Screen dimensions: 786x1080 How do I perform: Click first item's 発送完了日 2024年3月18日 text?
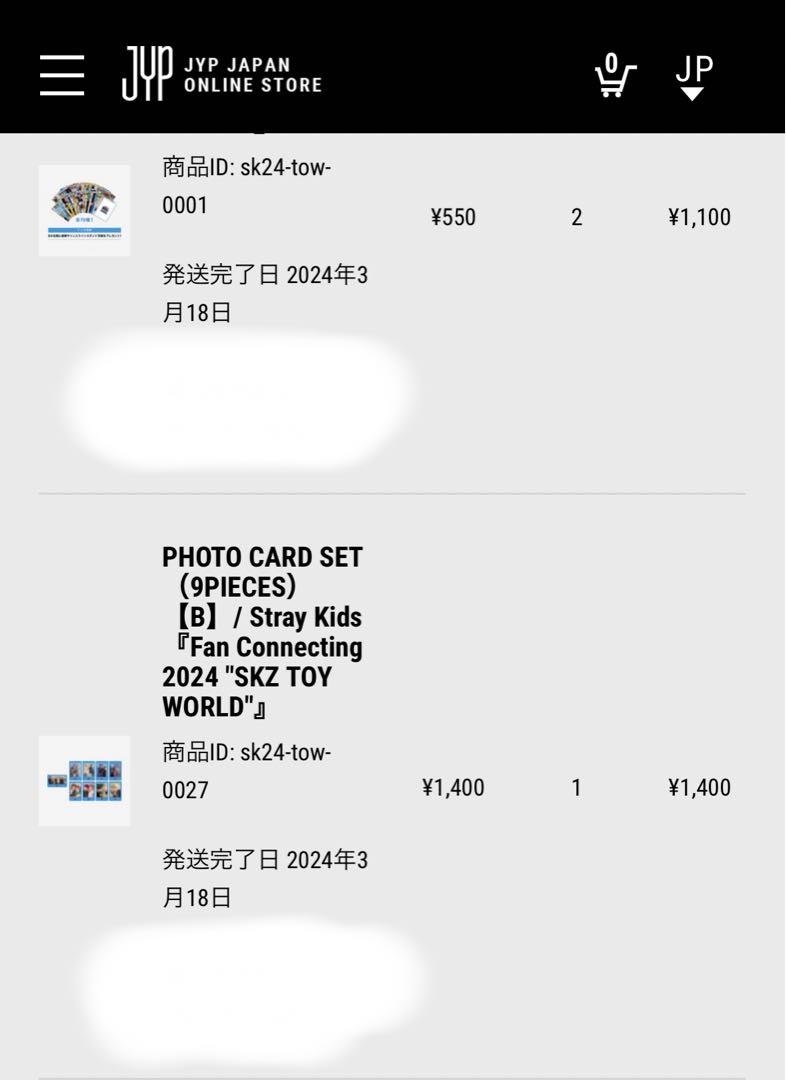[265, 293]
